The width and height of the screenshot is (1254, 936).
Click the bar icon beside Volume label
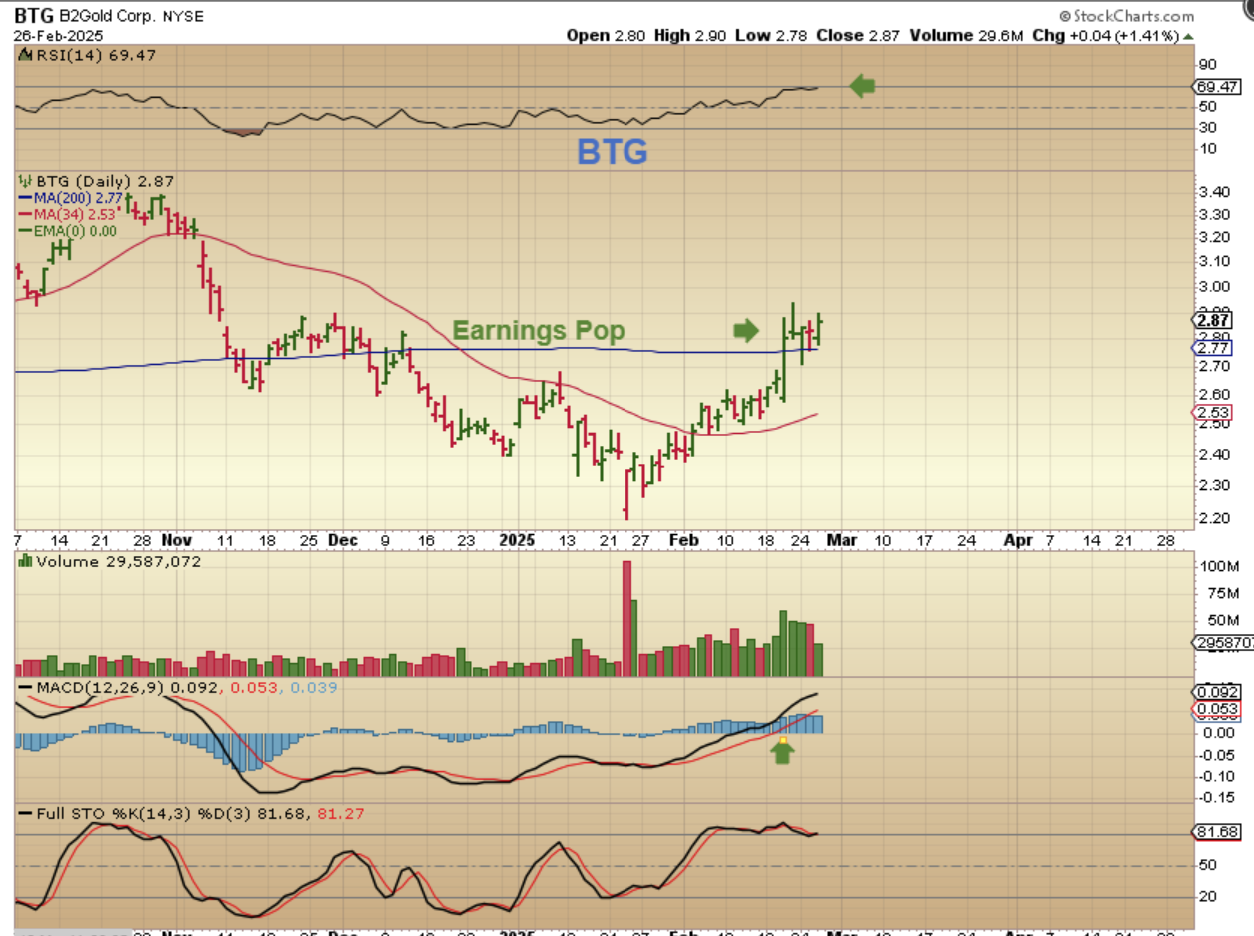(26, 562)
